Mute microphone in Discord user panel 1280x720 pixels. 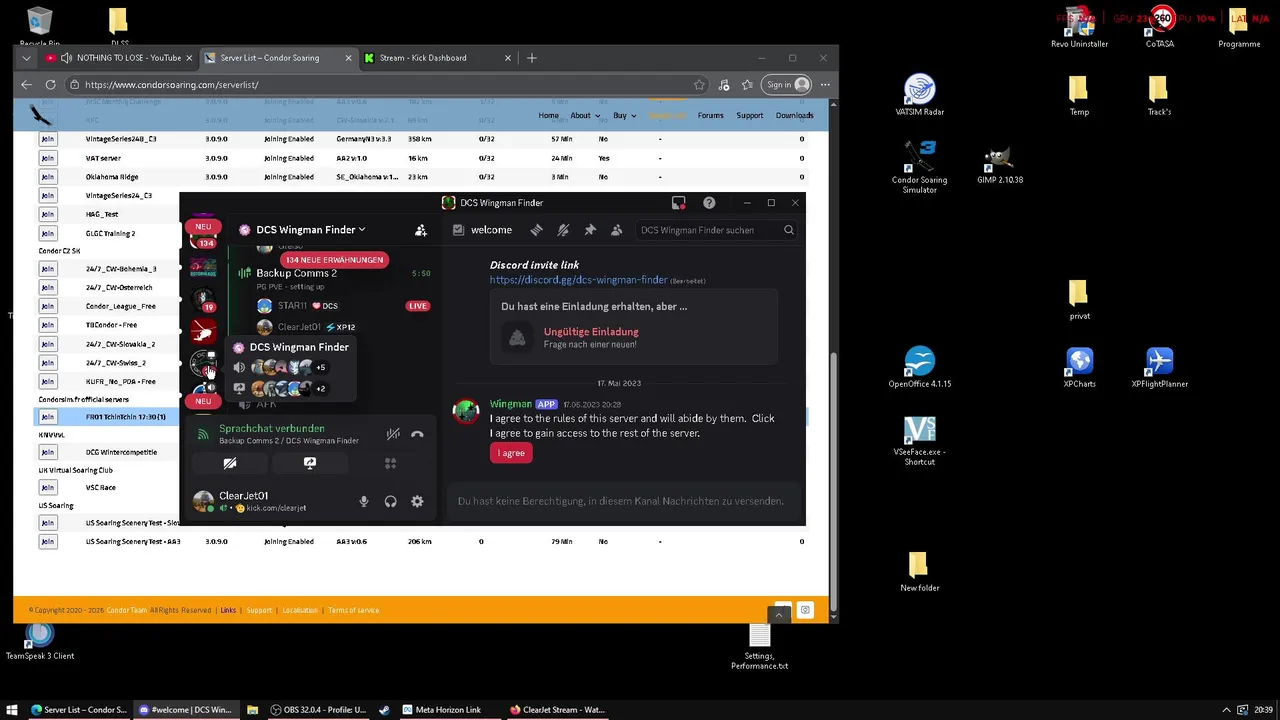pyautogui.click(x=364, y=501)
